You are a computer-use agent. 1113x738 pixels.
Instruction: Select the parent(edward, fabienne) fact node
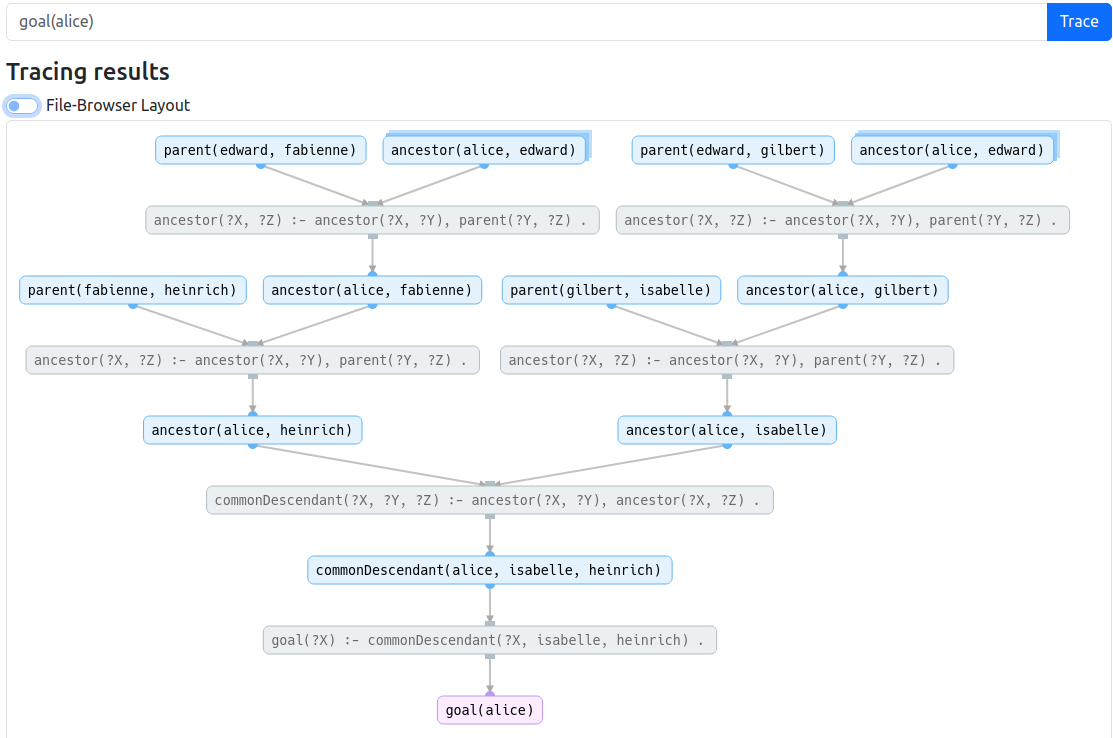tap(261, 150)
